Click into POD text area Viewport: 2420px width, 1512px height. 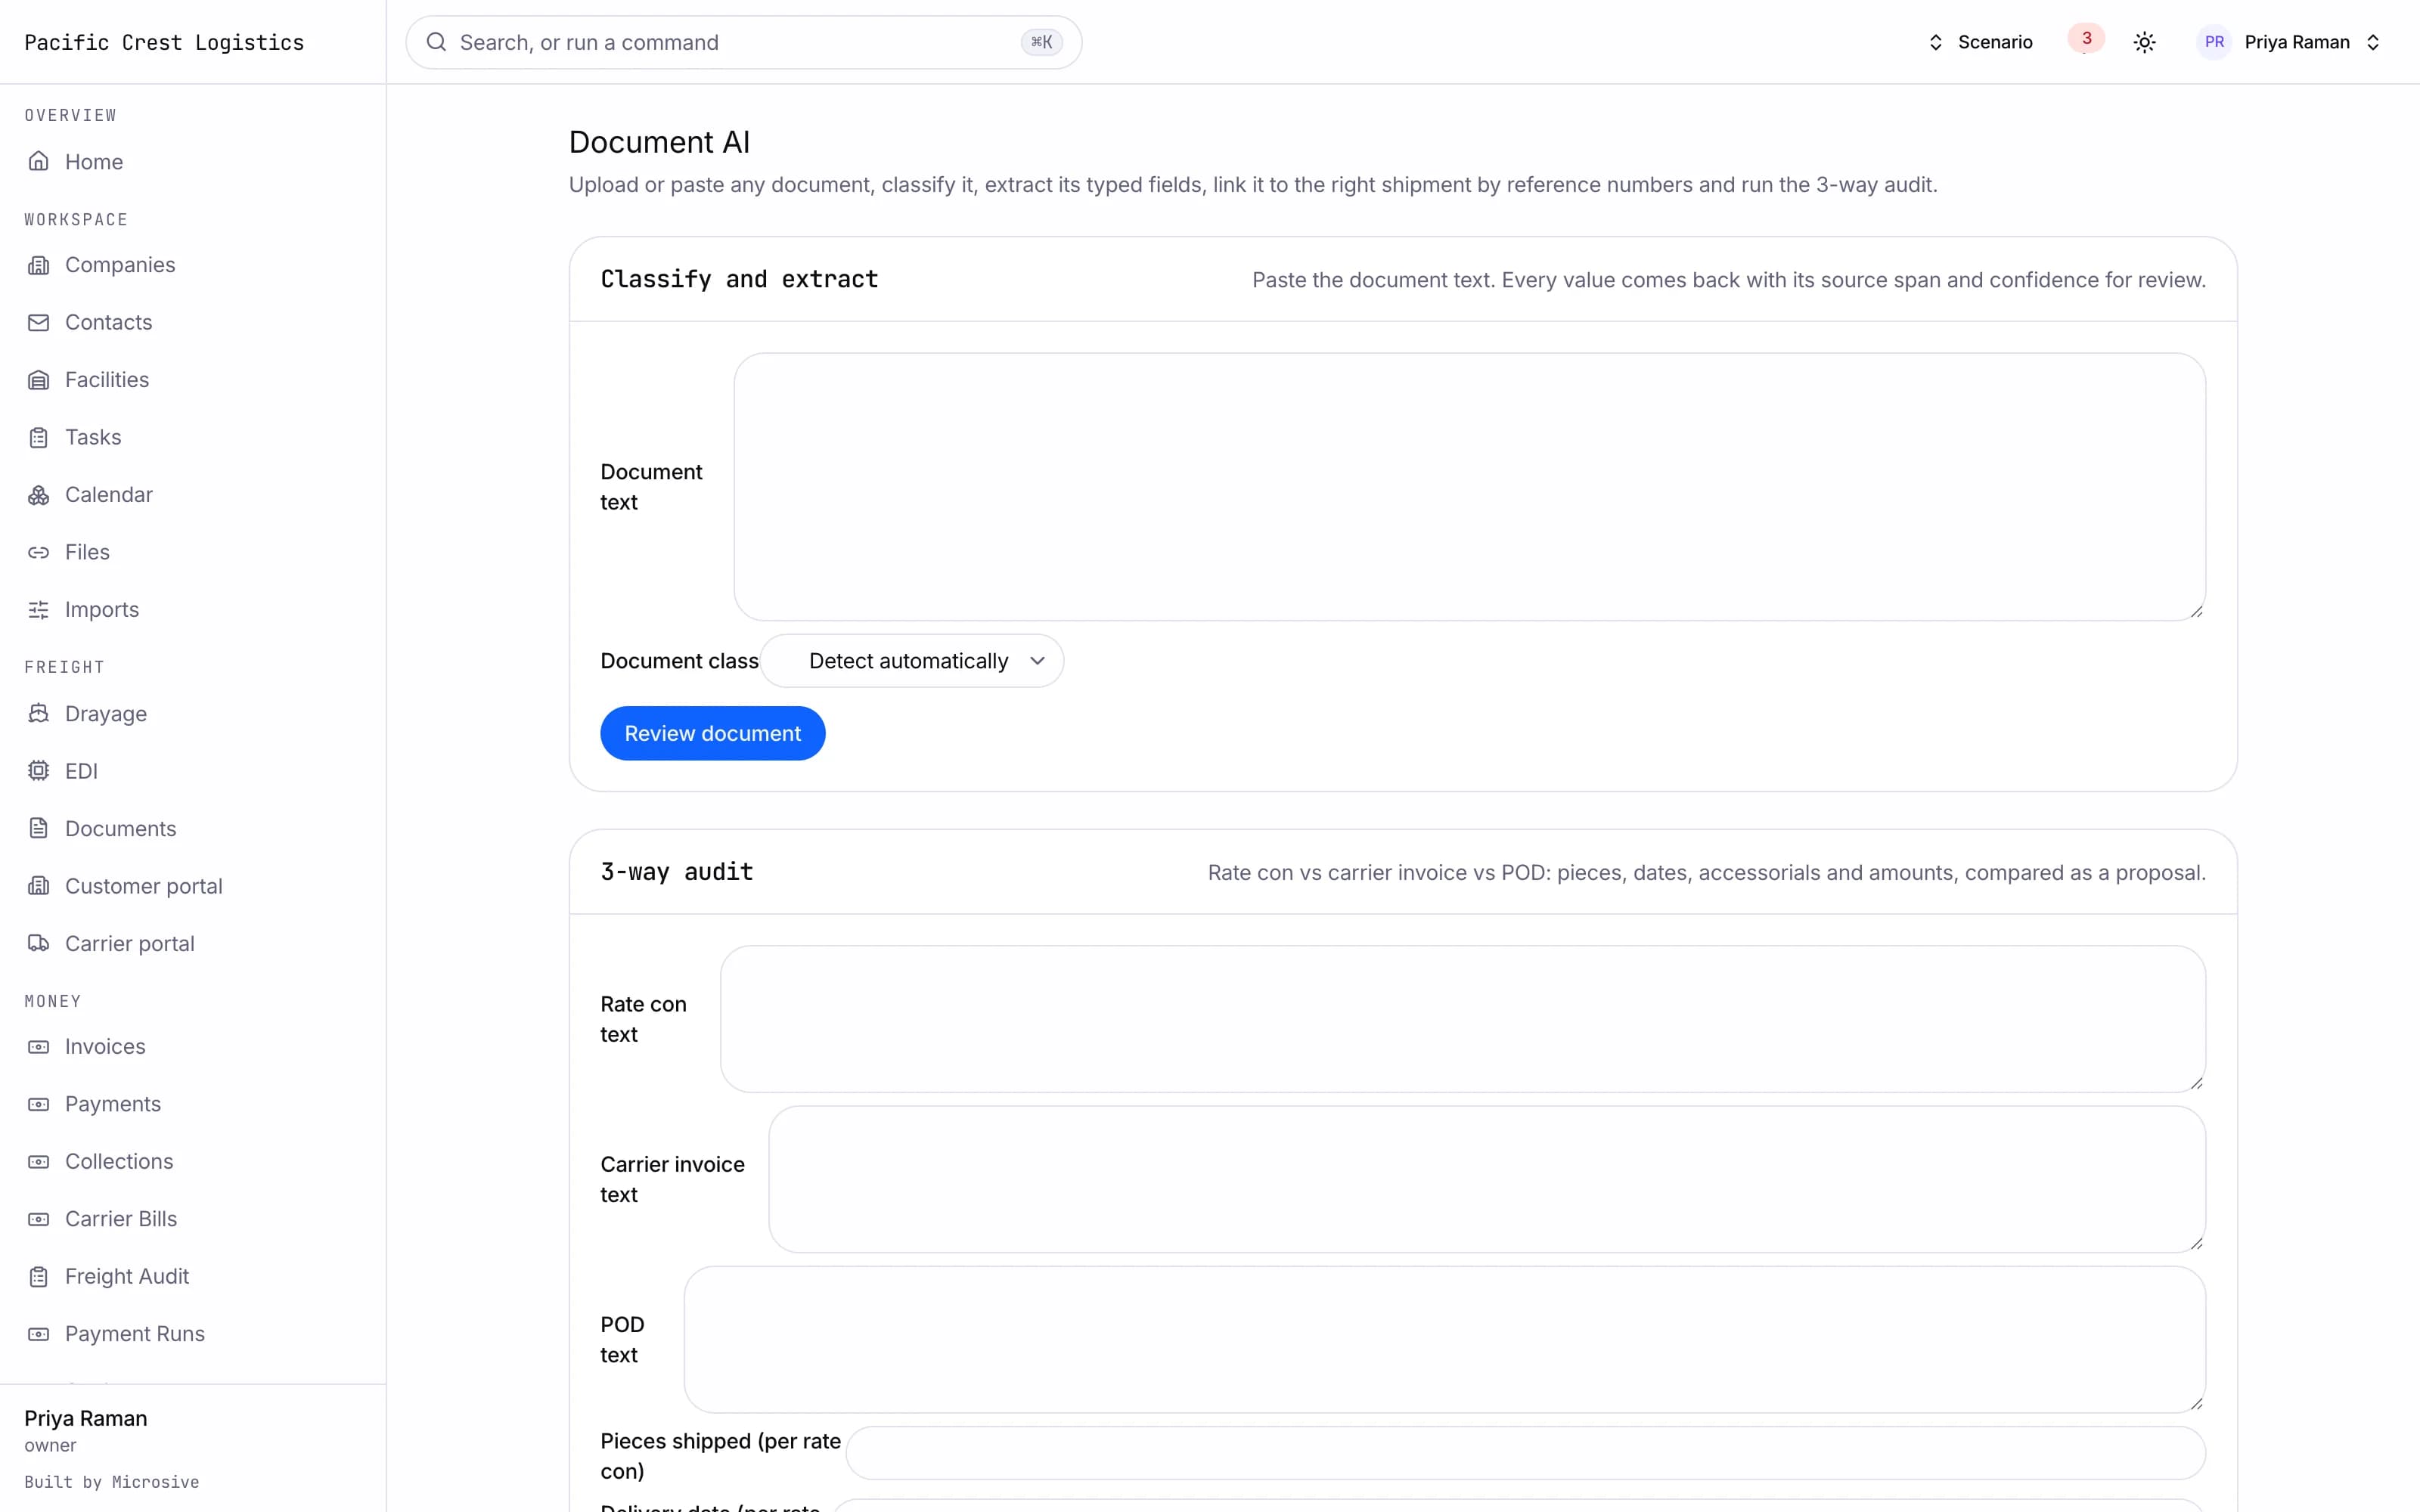1444,1339
